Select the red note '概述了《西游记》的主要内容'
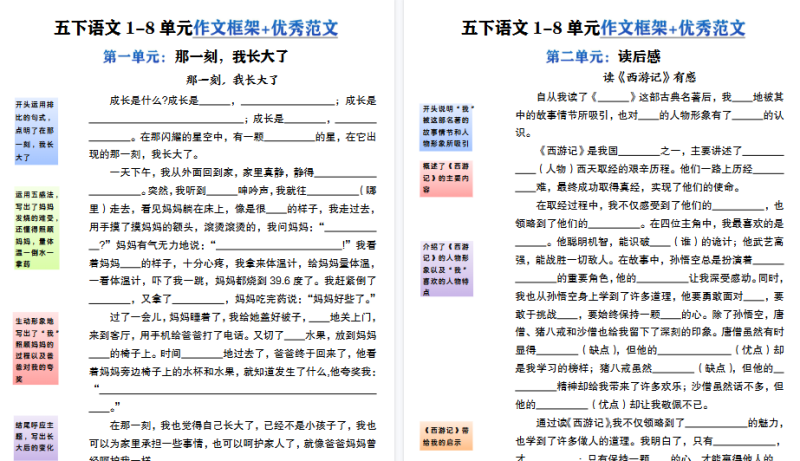Viewport: 800px width, 461px height. coord(446,178)
